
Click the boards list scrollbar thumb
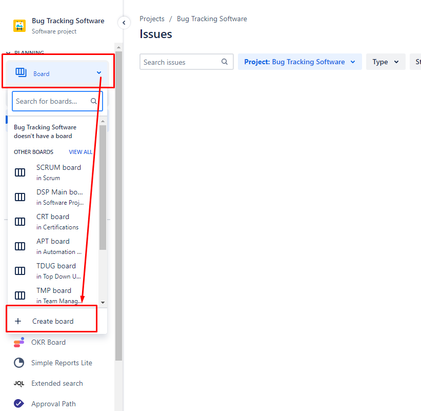click(x=103, y=187)
